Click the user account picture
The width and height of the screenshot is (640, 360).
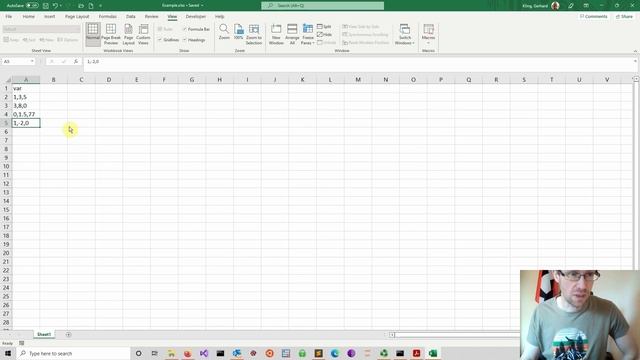coord(555,6)
